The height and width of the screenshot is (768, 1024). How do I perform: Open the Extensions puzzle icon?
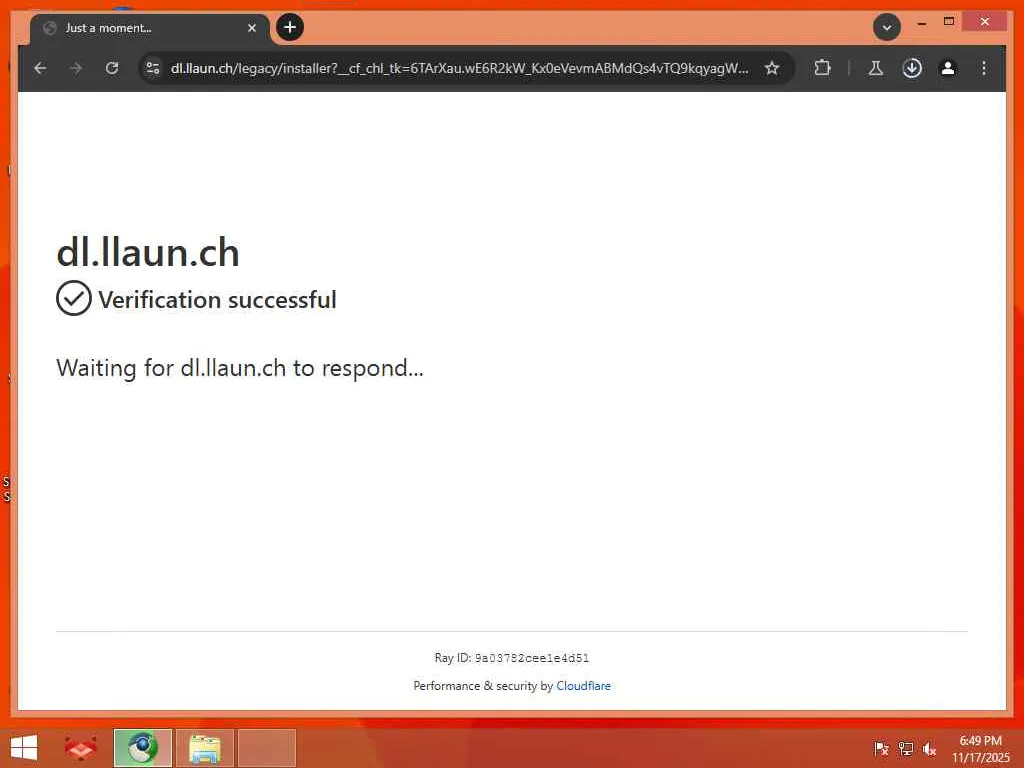(x=822, y=68)
